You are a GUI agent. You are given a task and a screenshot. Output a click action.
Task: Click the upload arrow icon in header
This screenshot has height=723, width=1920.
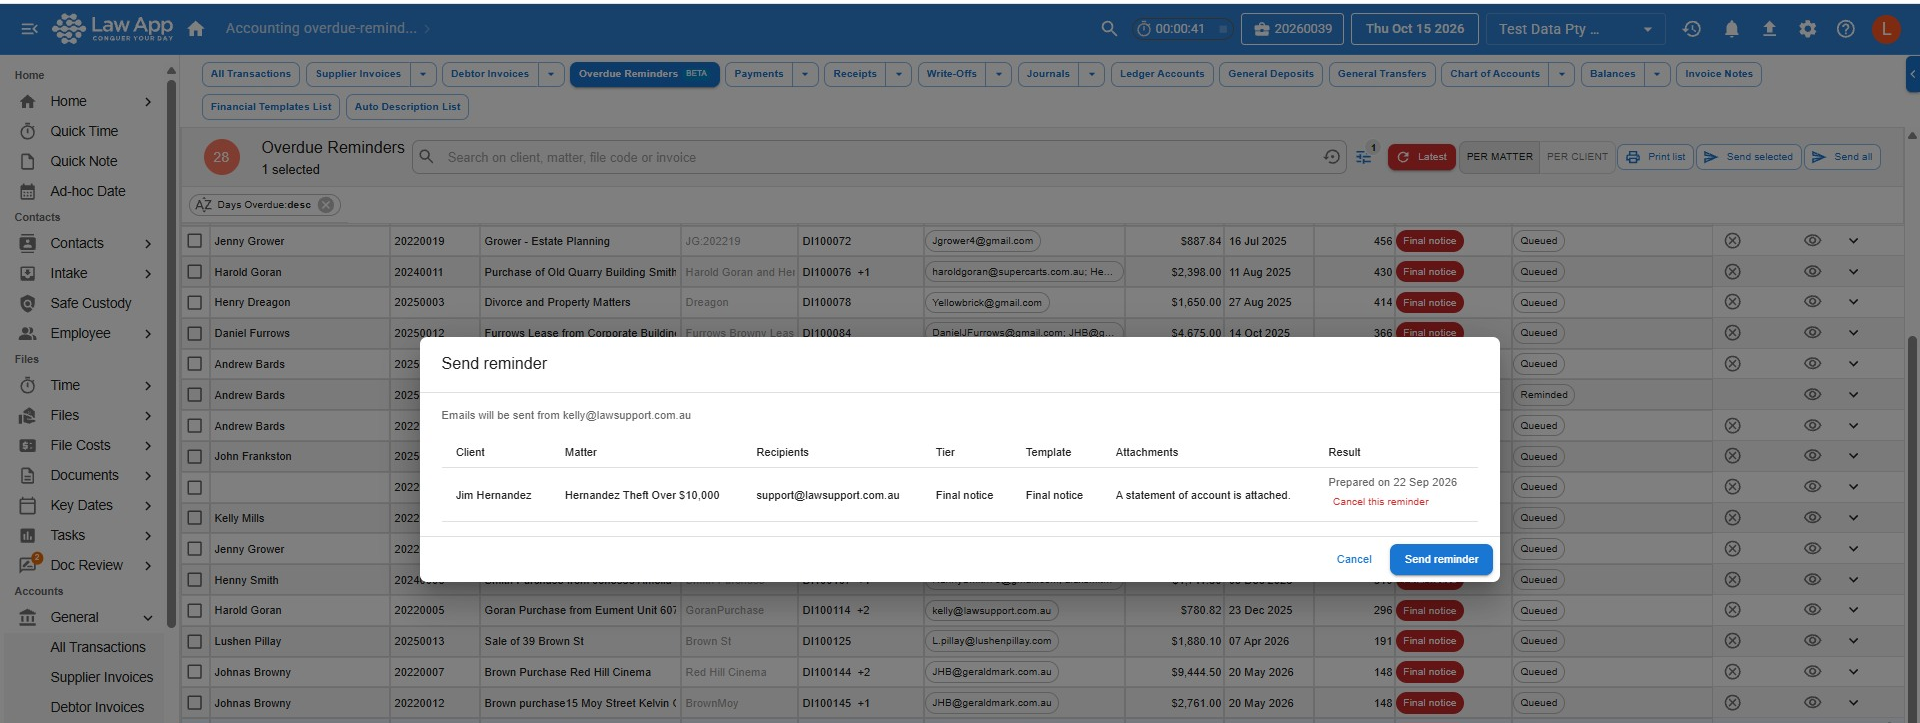point(1769,29)
